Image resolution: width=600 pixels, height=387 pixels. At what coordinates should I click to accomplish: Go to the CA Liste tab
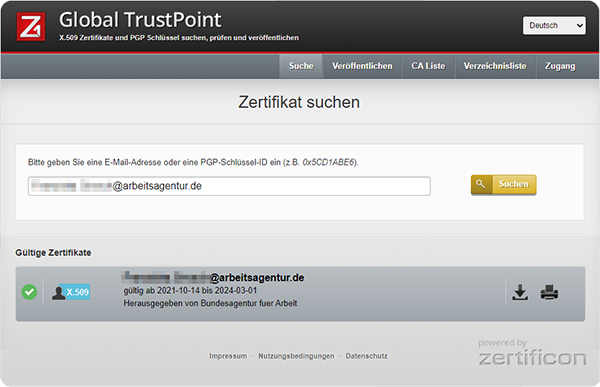click(x=428, y=66)
